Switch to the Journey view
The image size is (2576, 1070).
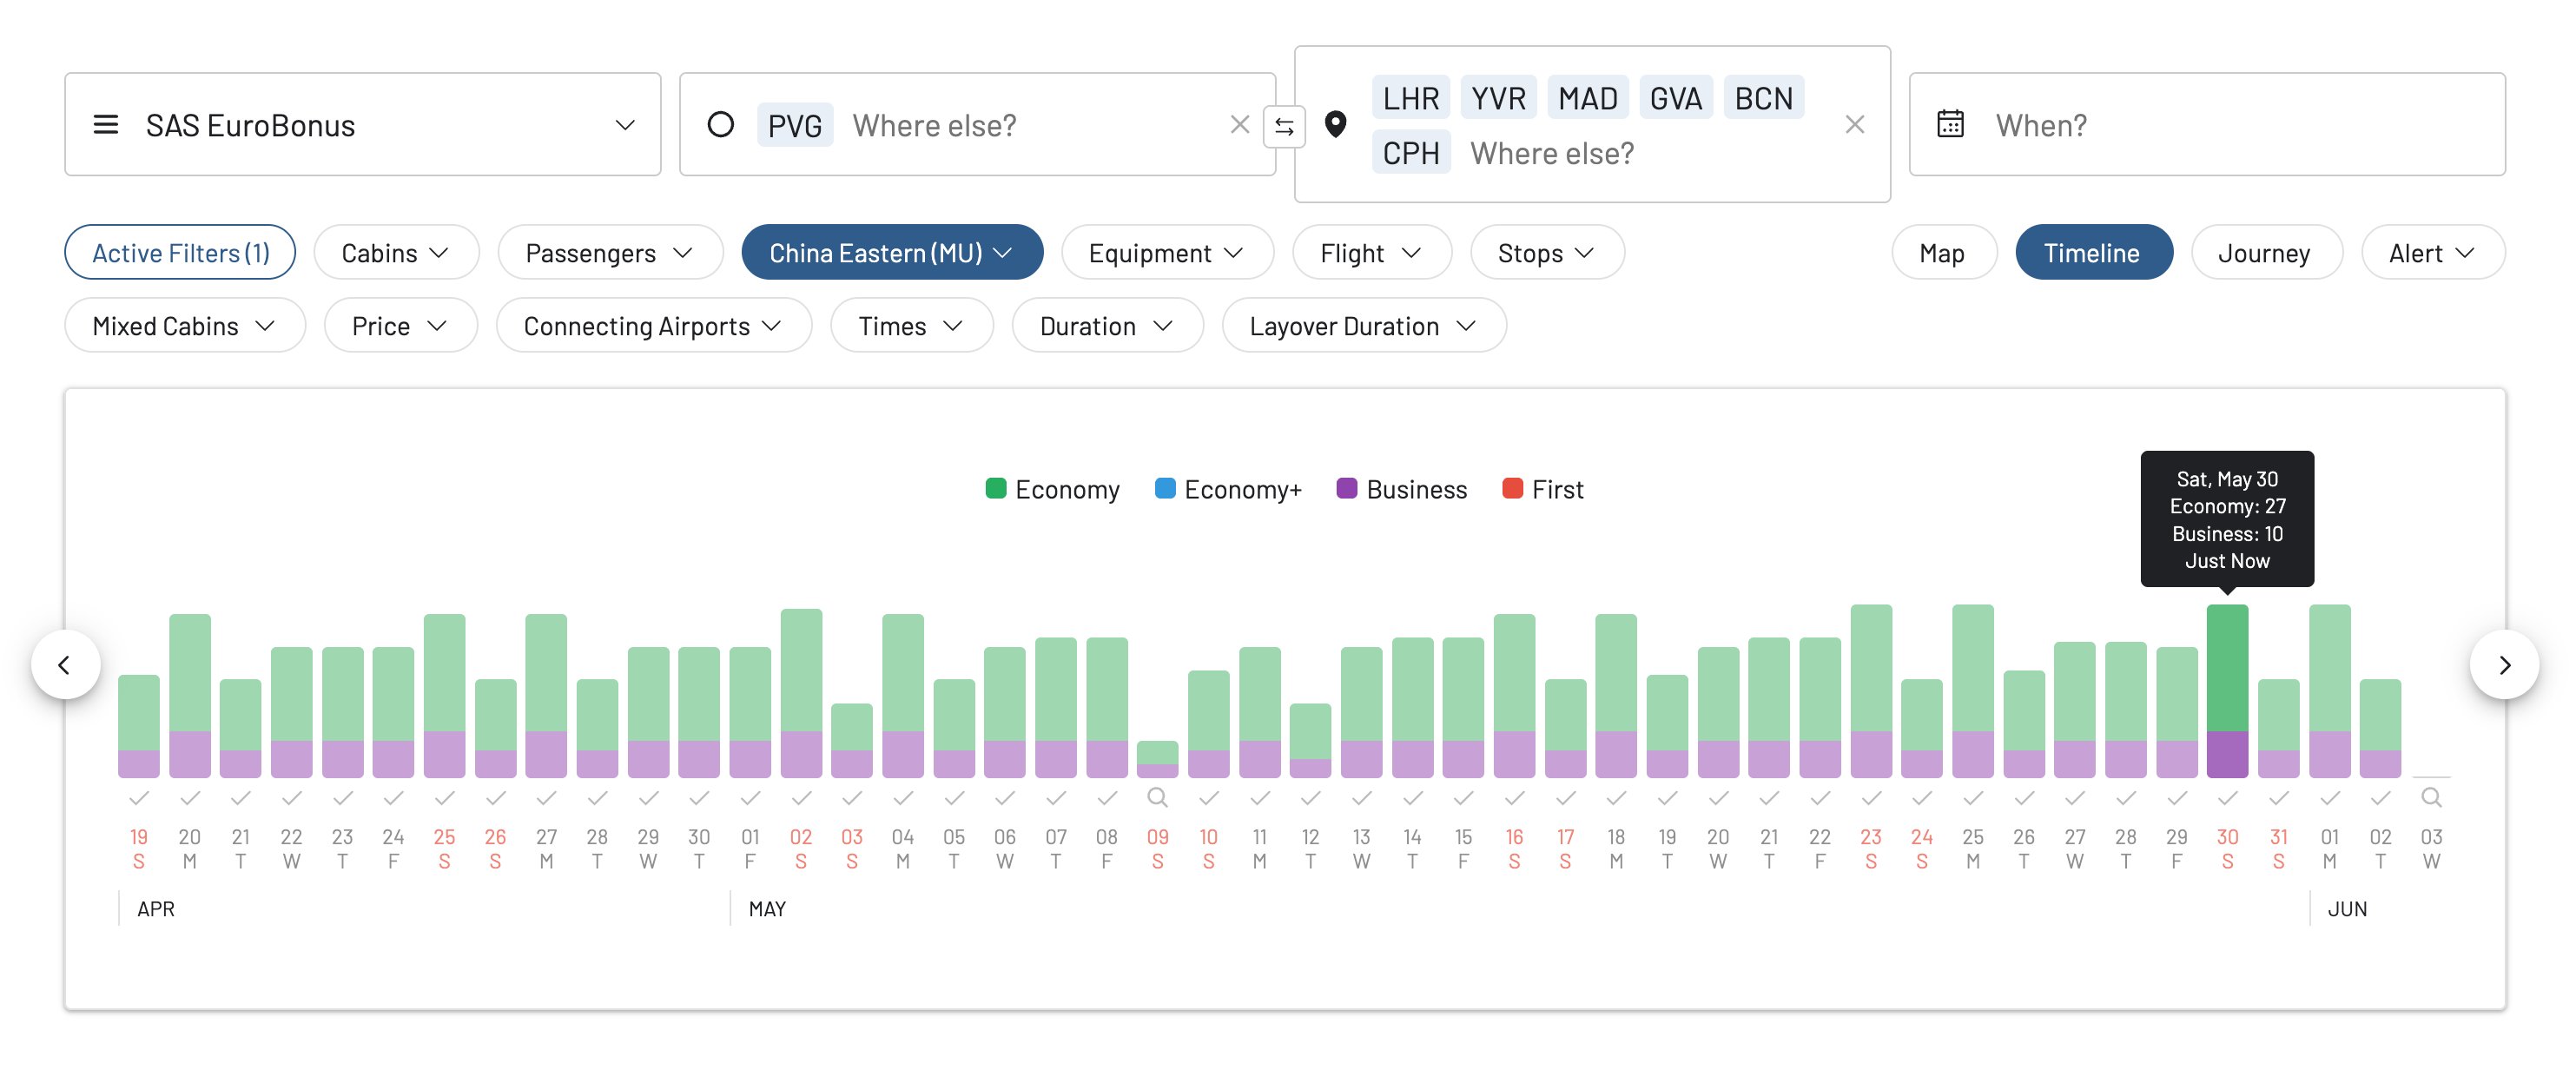[2264, 253]
